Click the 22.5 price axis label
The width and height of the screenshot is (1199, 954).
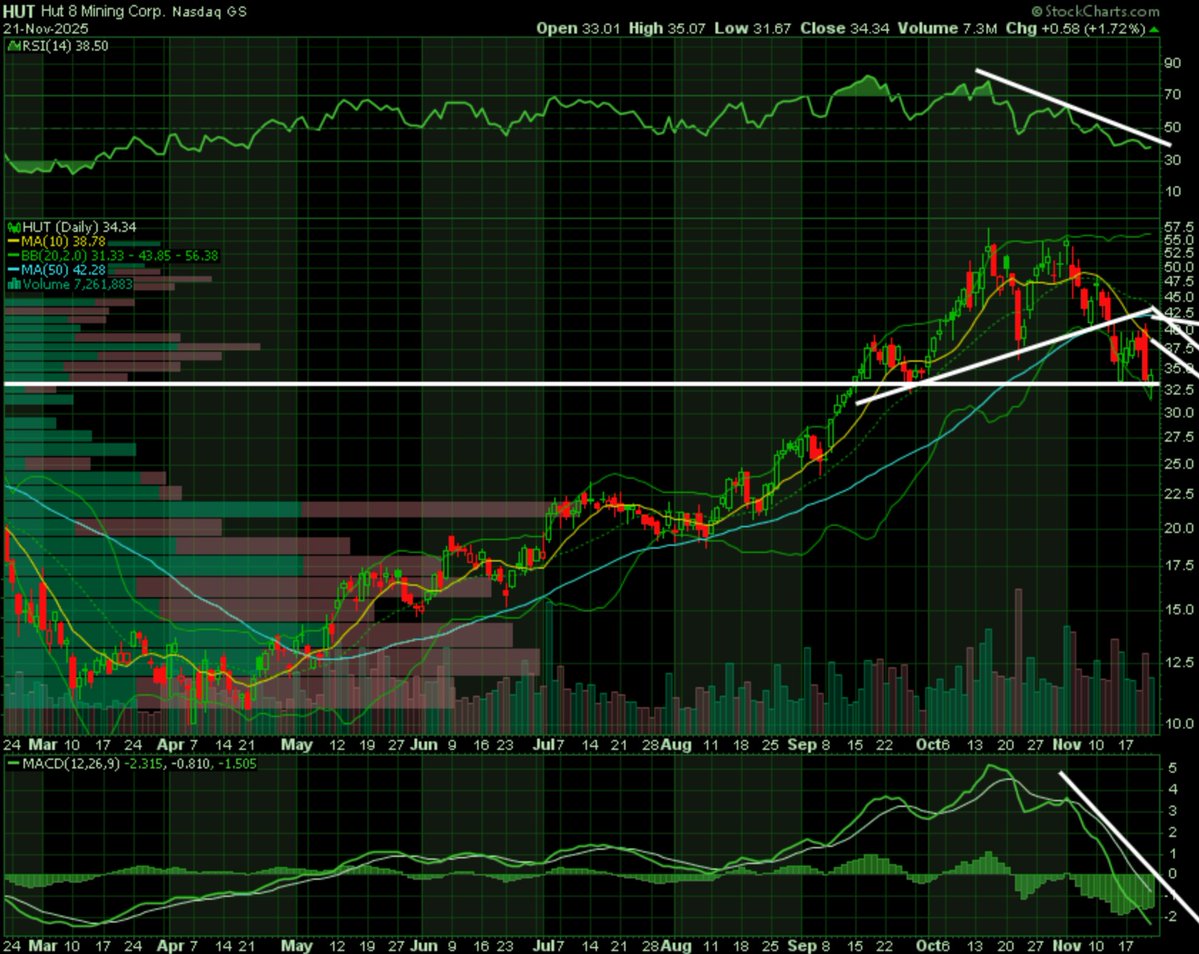pos(1178,494)
